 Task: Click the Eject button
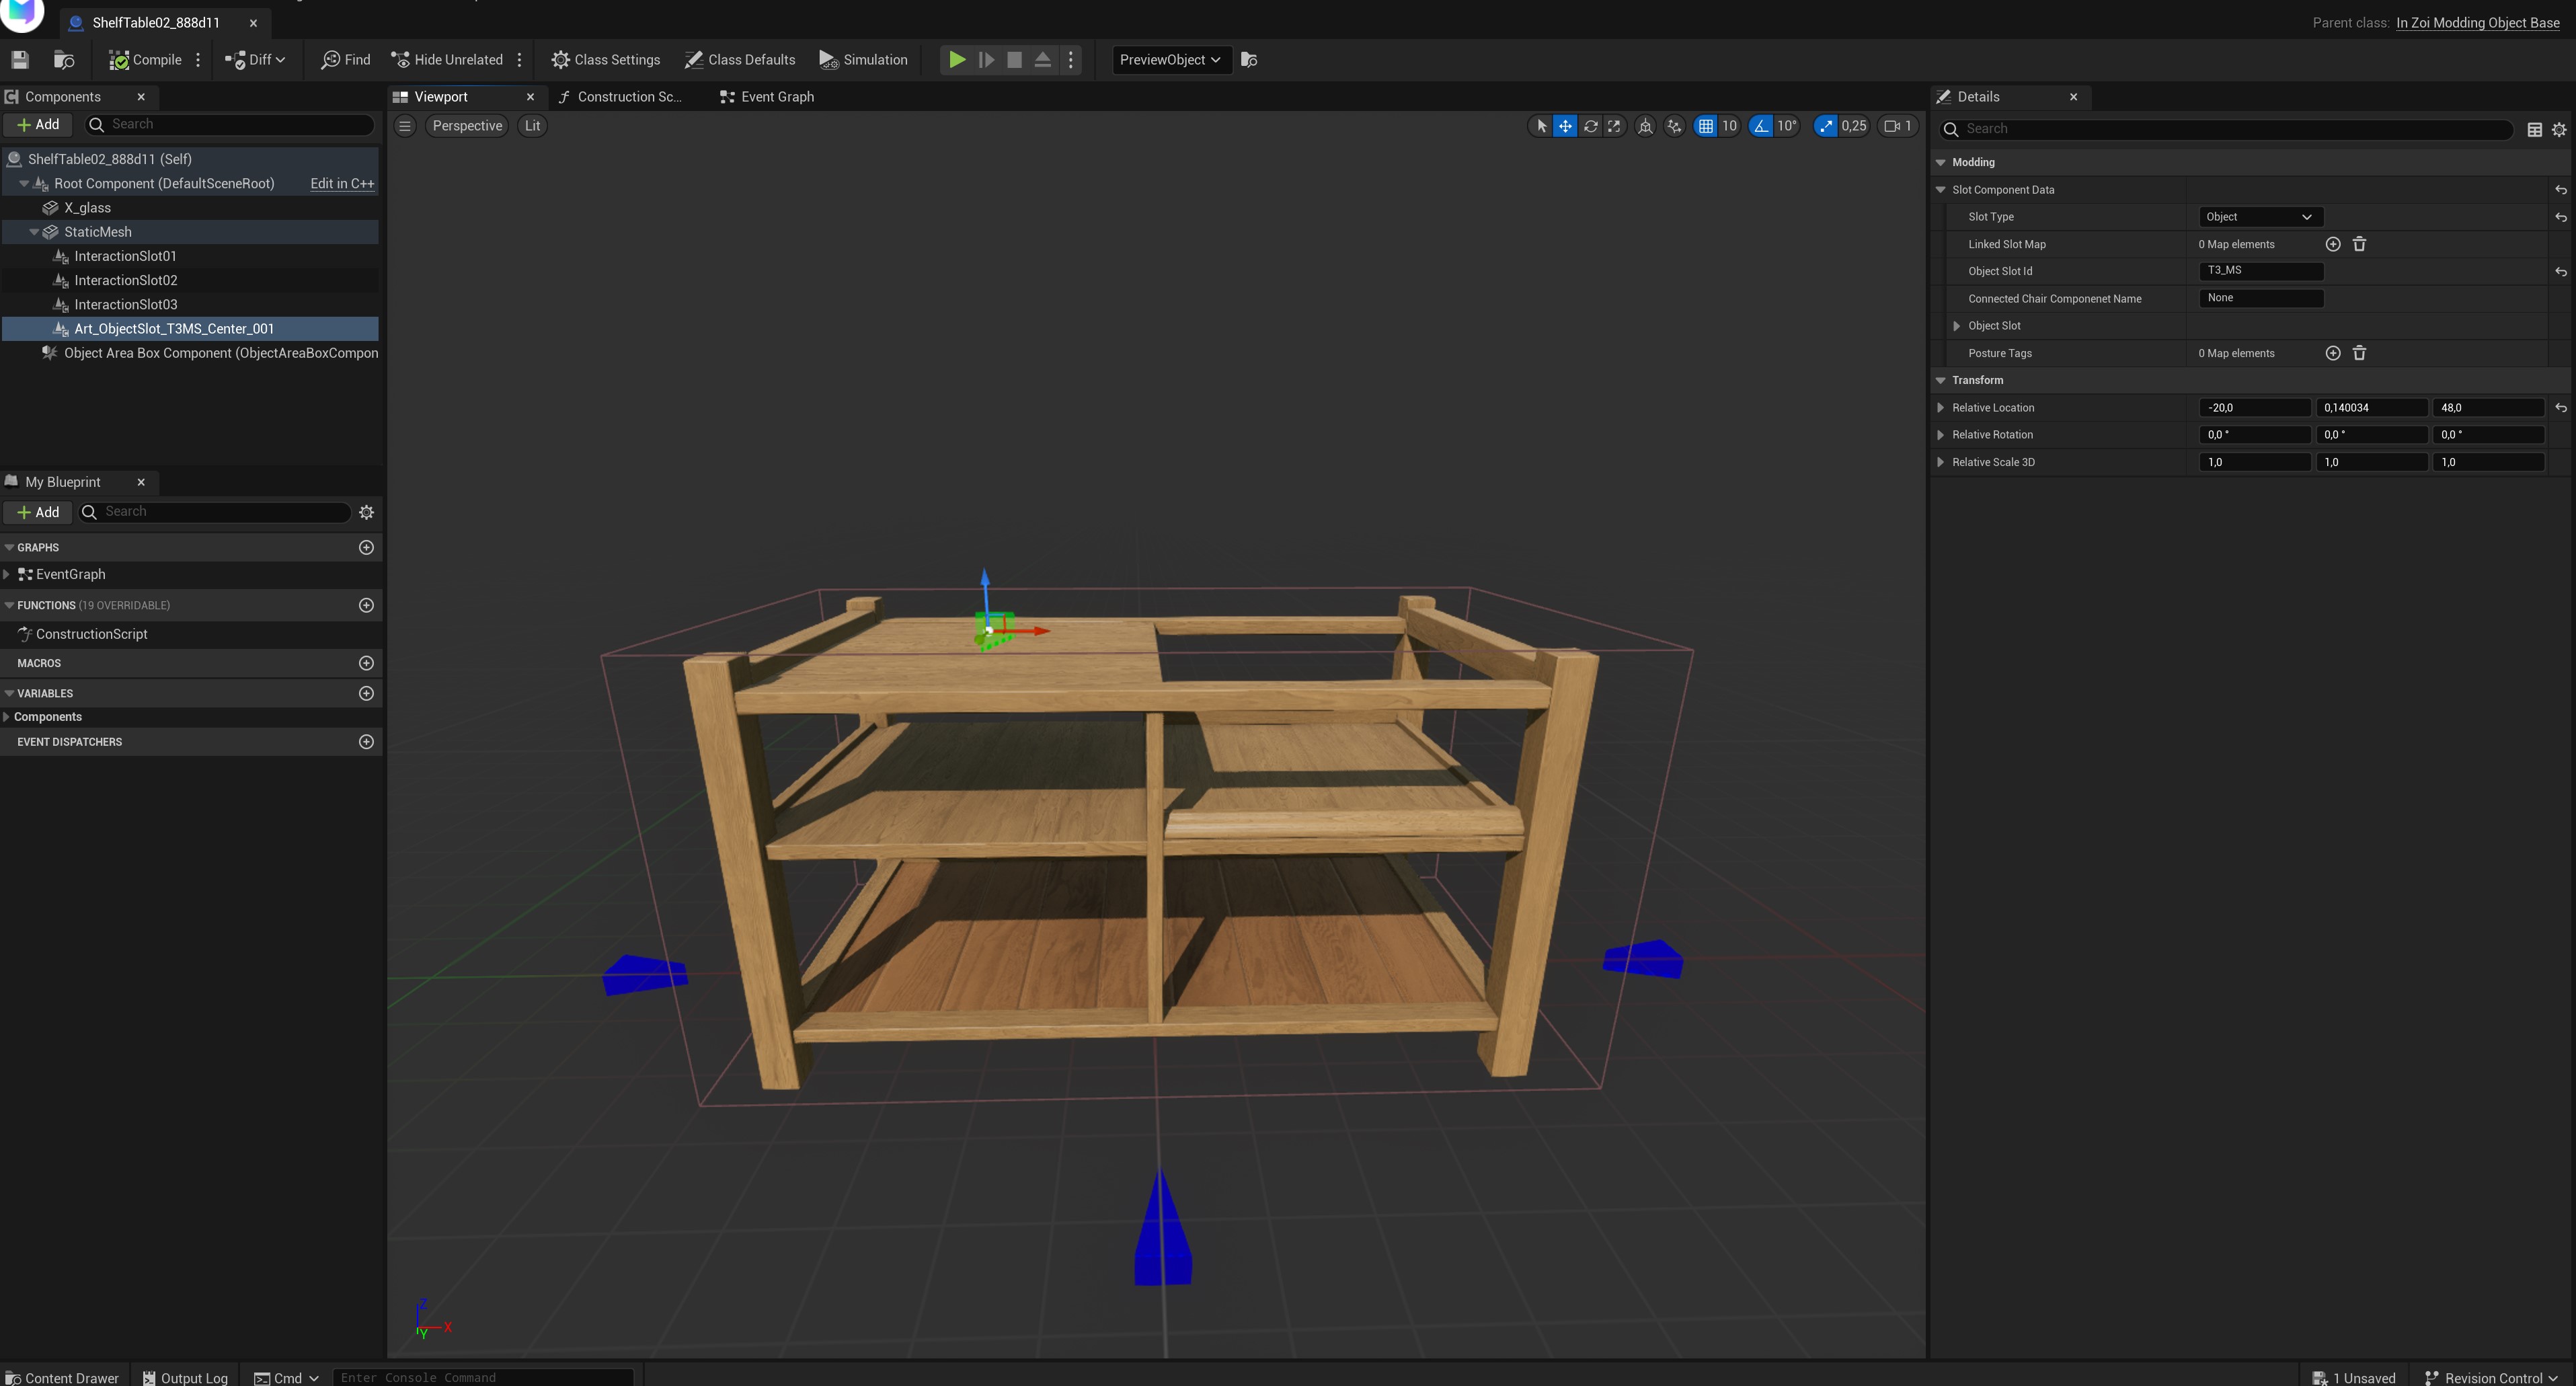point(1042,60)
